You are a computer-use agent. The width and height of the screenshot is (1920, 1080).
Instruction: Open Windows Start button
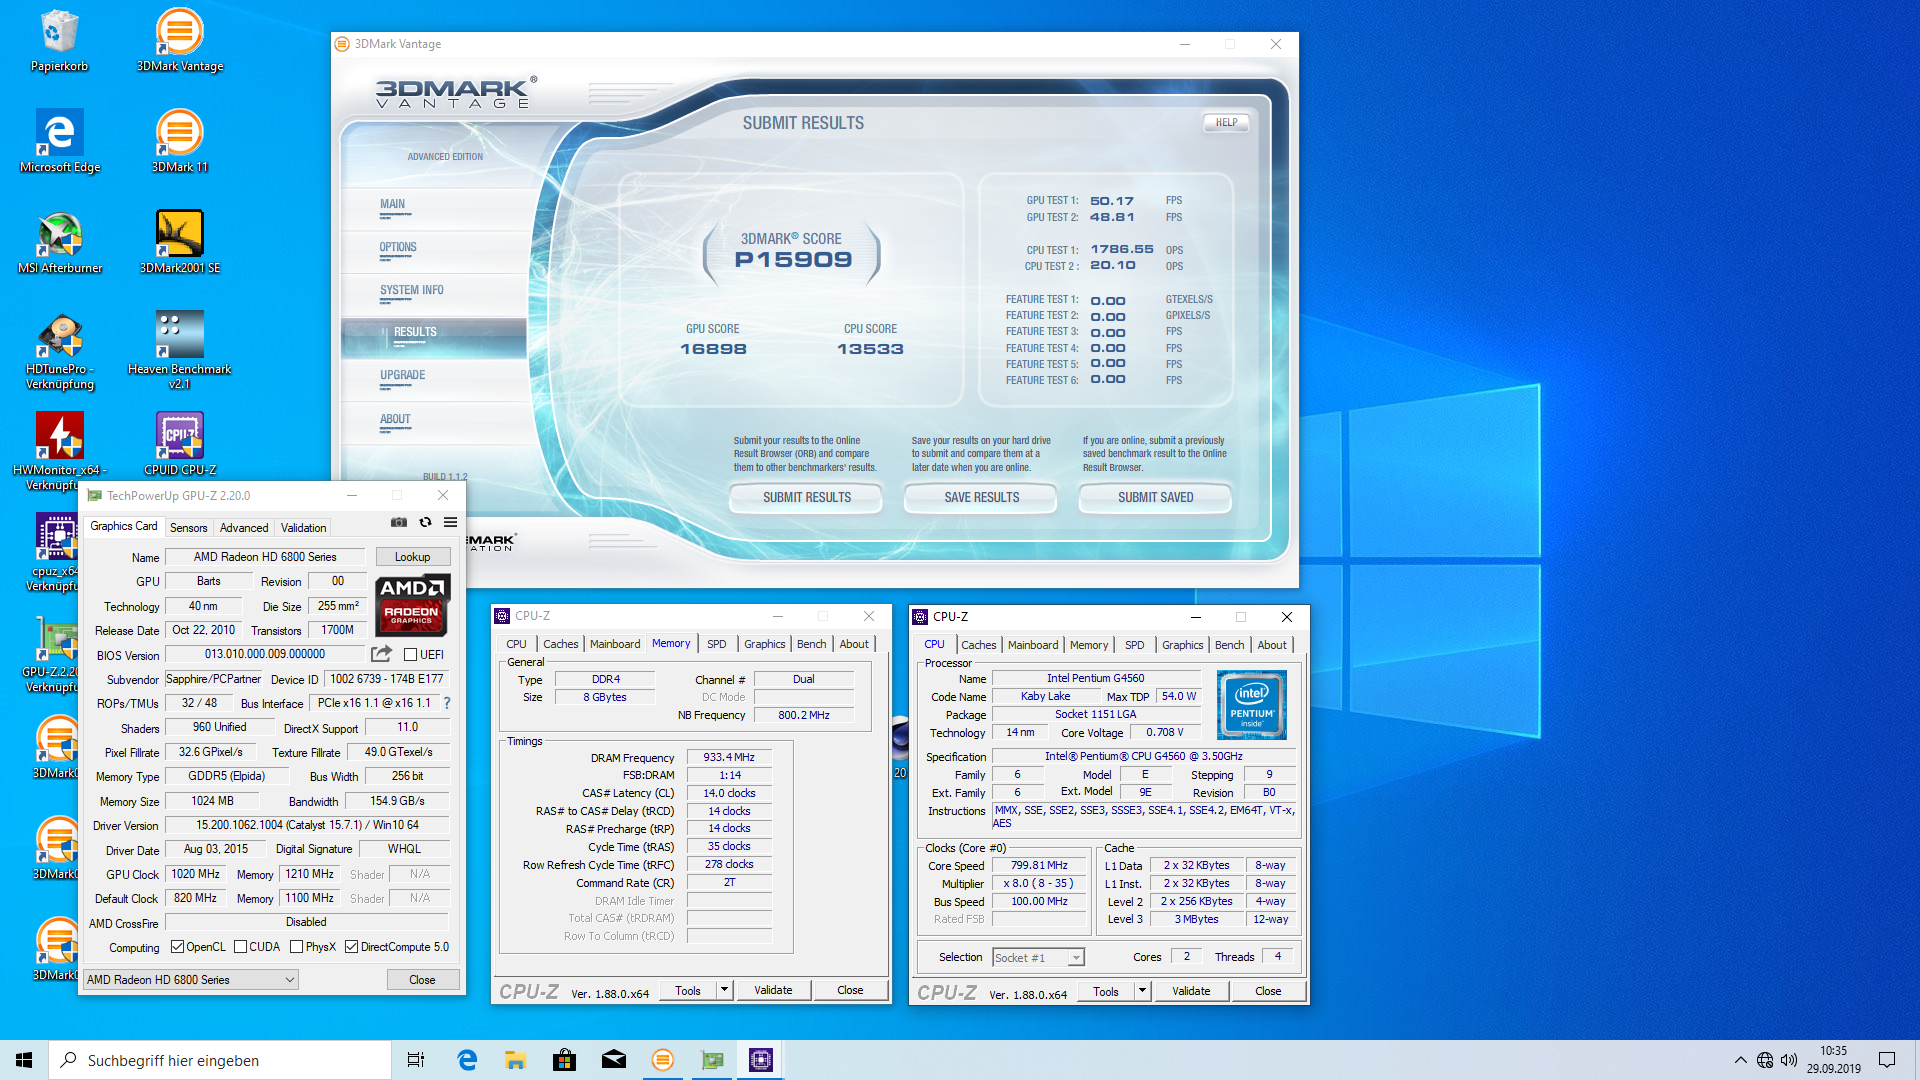click(x=24, y=1060)
